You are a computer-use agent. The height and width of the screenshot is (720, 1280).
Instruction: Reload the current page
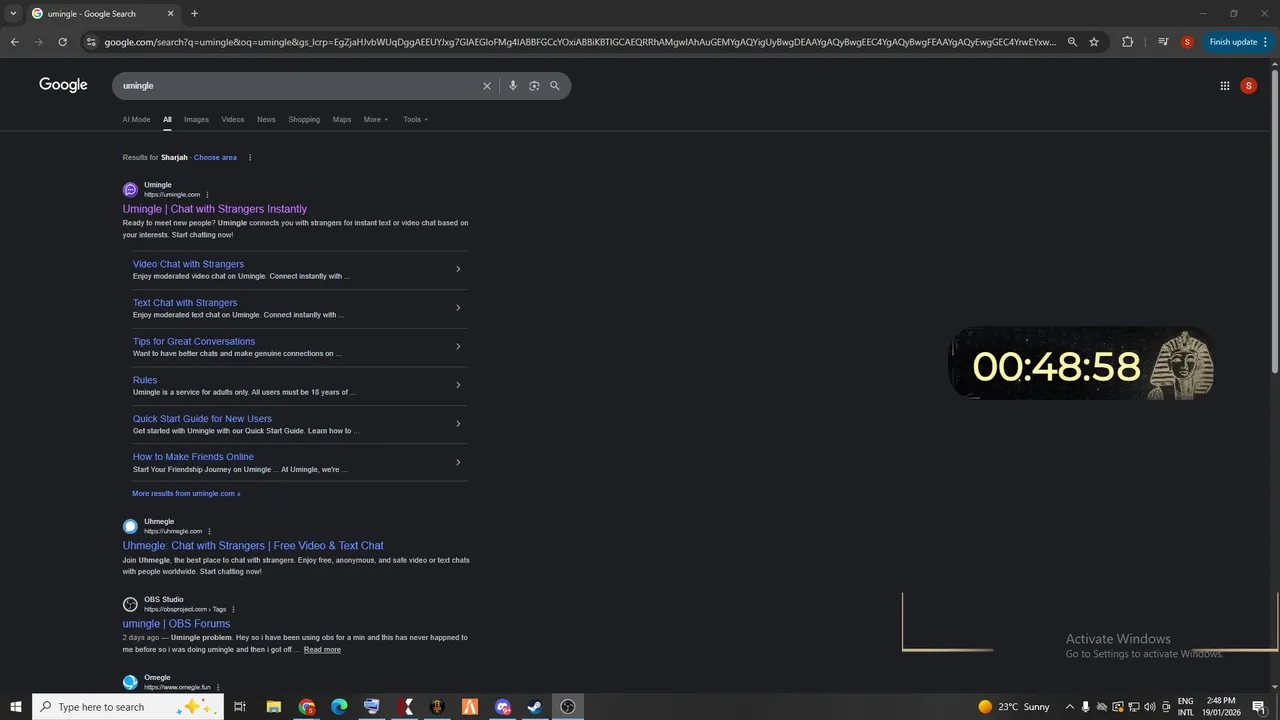point(62,42)
